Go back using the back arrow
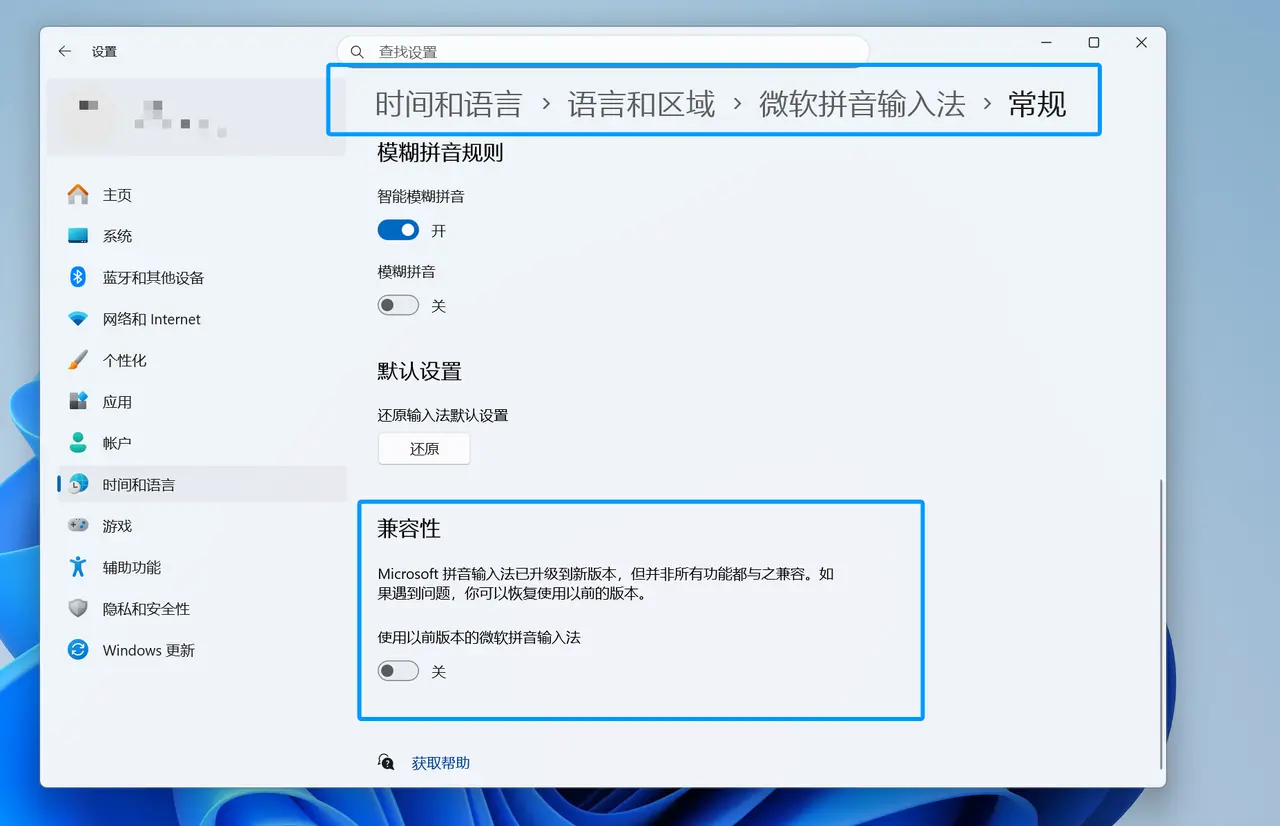The width and height of the screenshot is (1280, 826). (x=65, y=51)
